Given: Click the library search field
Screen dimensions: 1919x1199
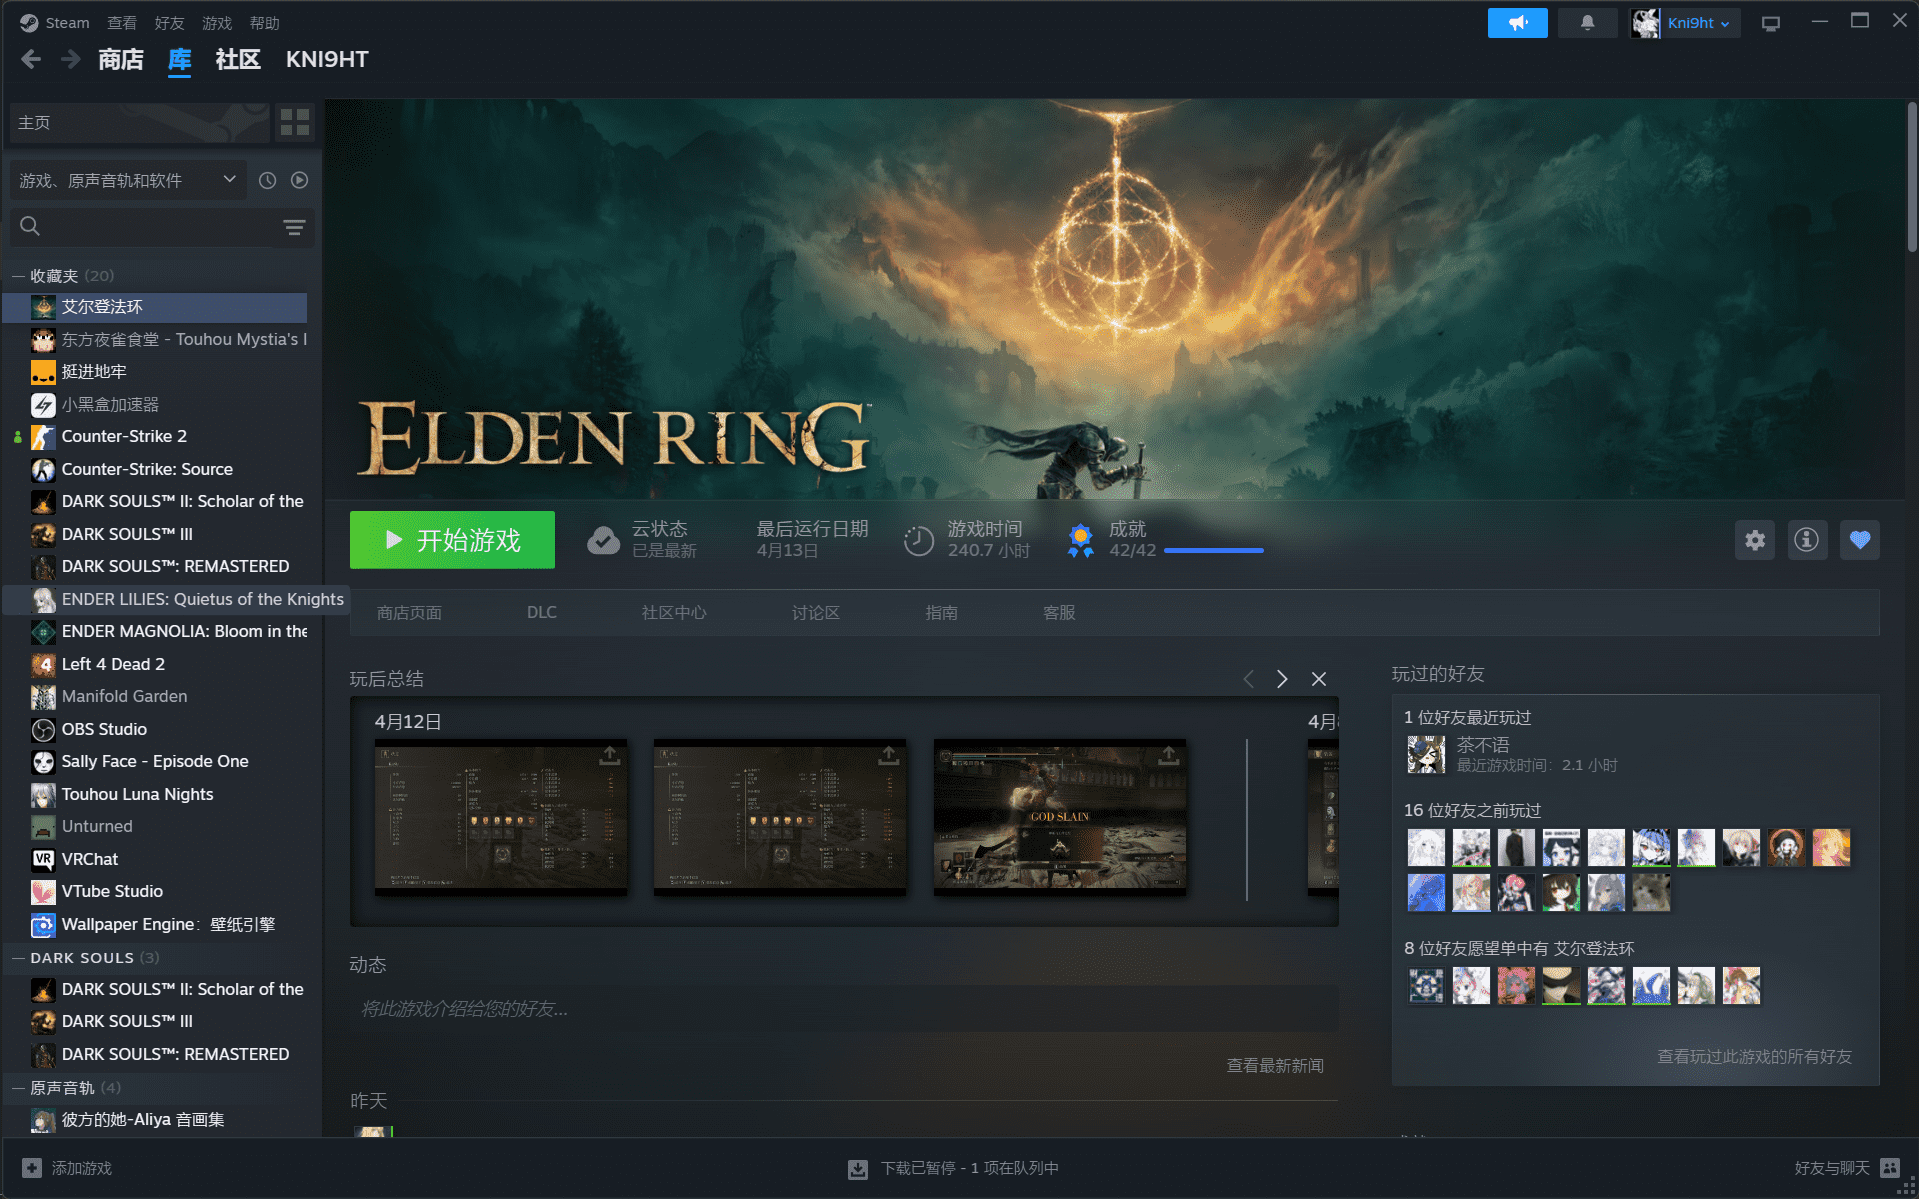Looking at the screenshot, I should [x=160, y=227].
